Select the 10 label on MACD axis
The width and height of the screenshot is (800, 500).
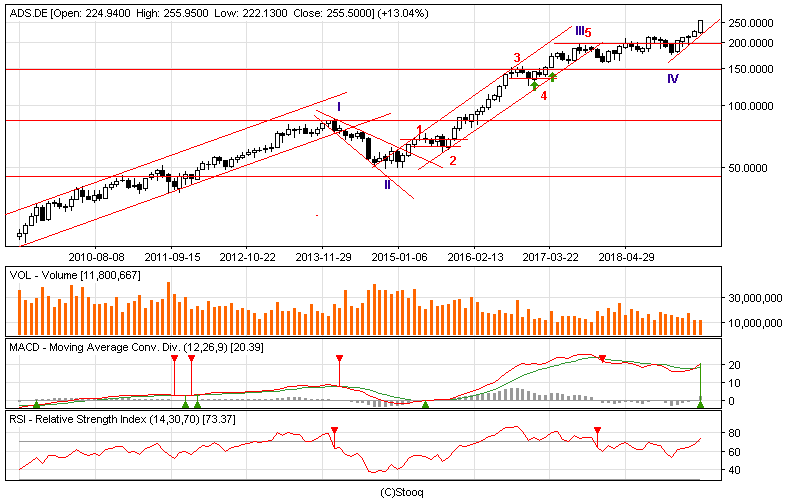click(x=734, y=383)
